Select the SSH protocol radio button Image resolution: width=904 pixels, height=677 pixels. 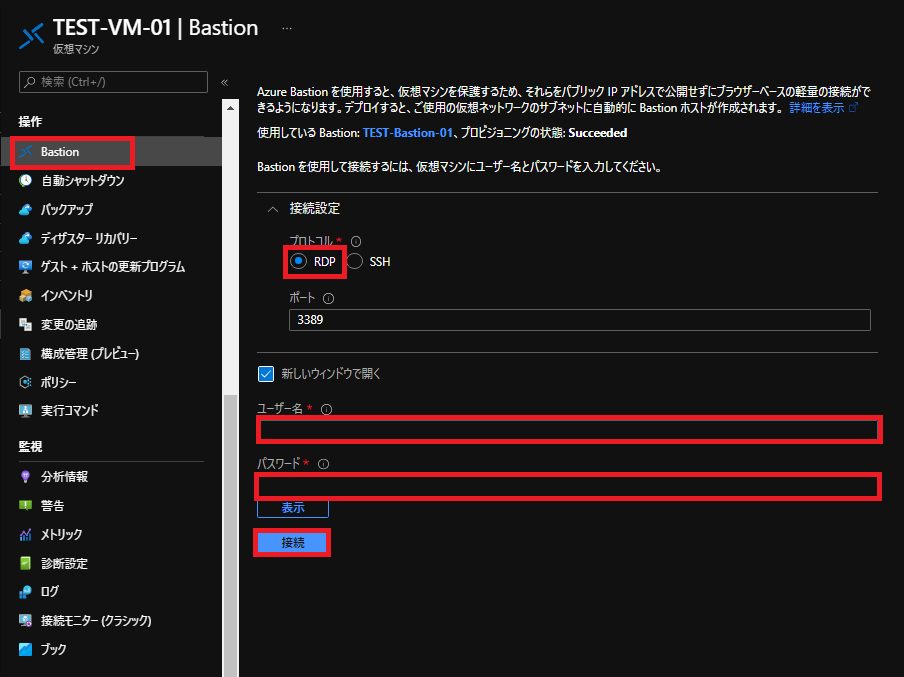pos(355,261)
